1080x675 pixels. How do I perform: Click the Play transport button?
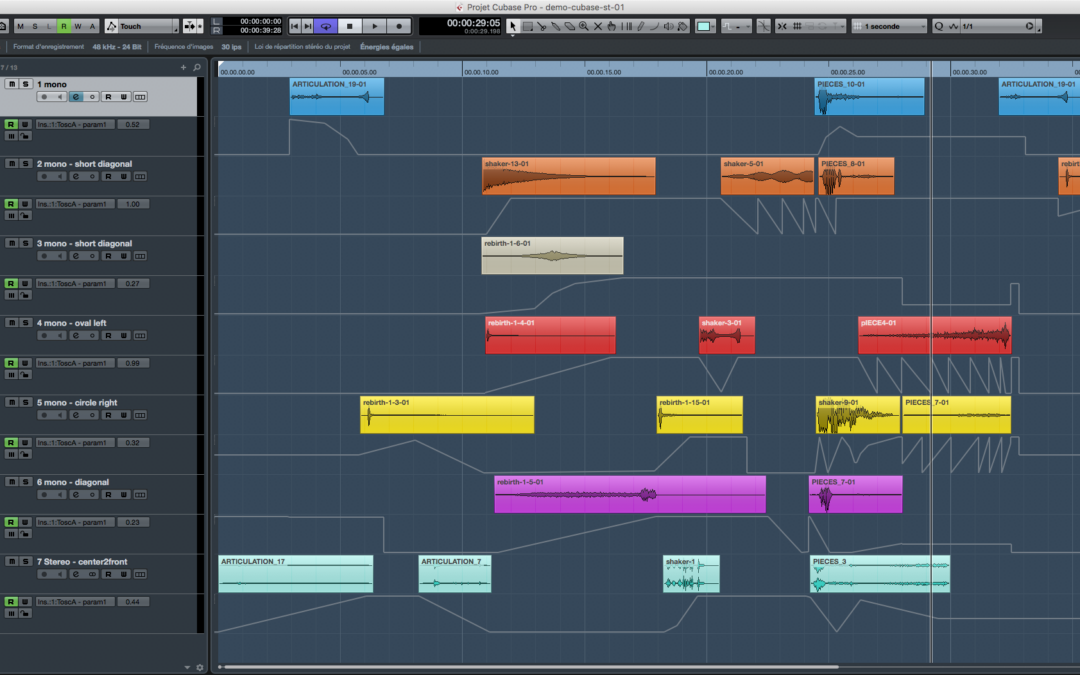pos(375,26)
